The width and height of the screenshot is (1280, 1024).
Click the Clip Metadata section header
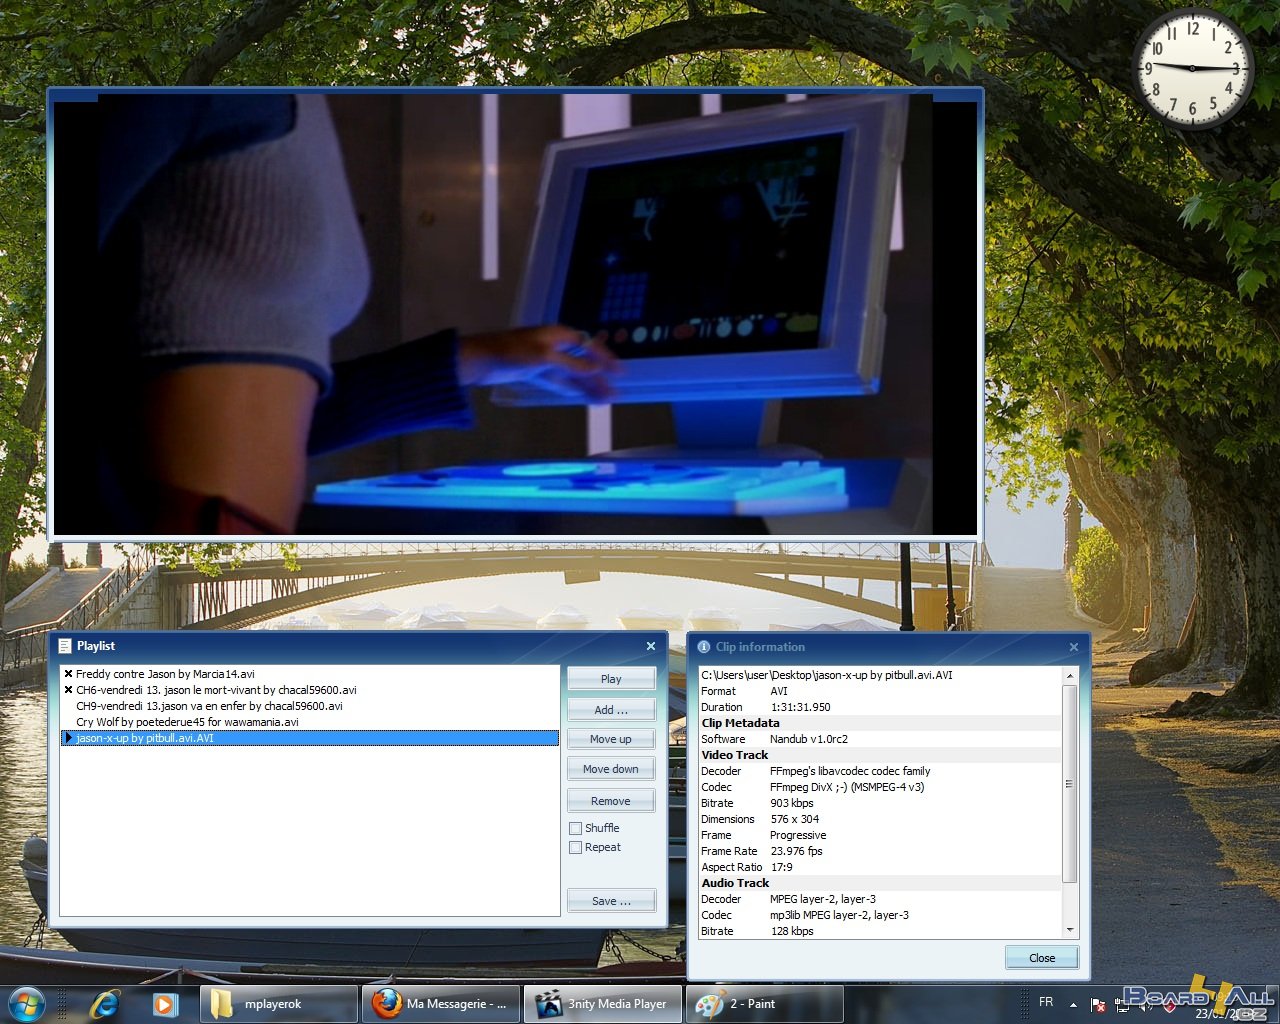tap(740, 723)
